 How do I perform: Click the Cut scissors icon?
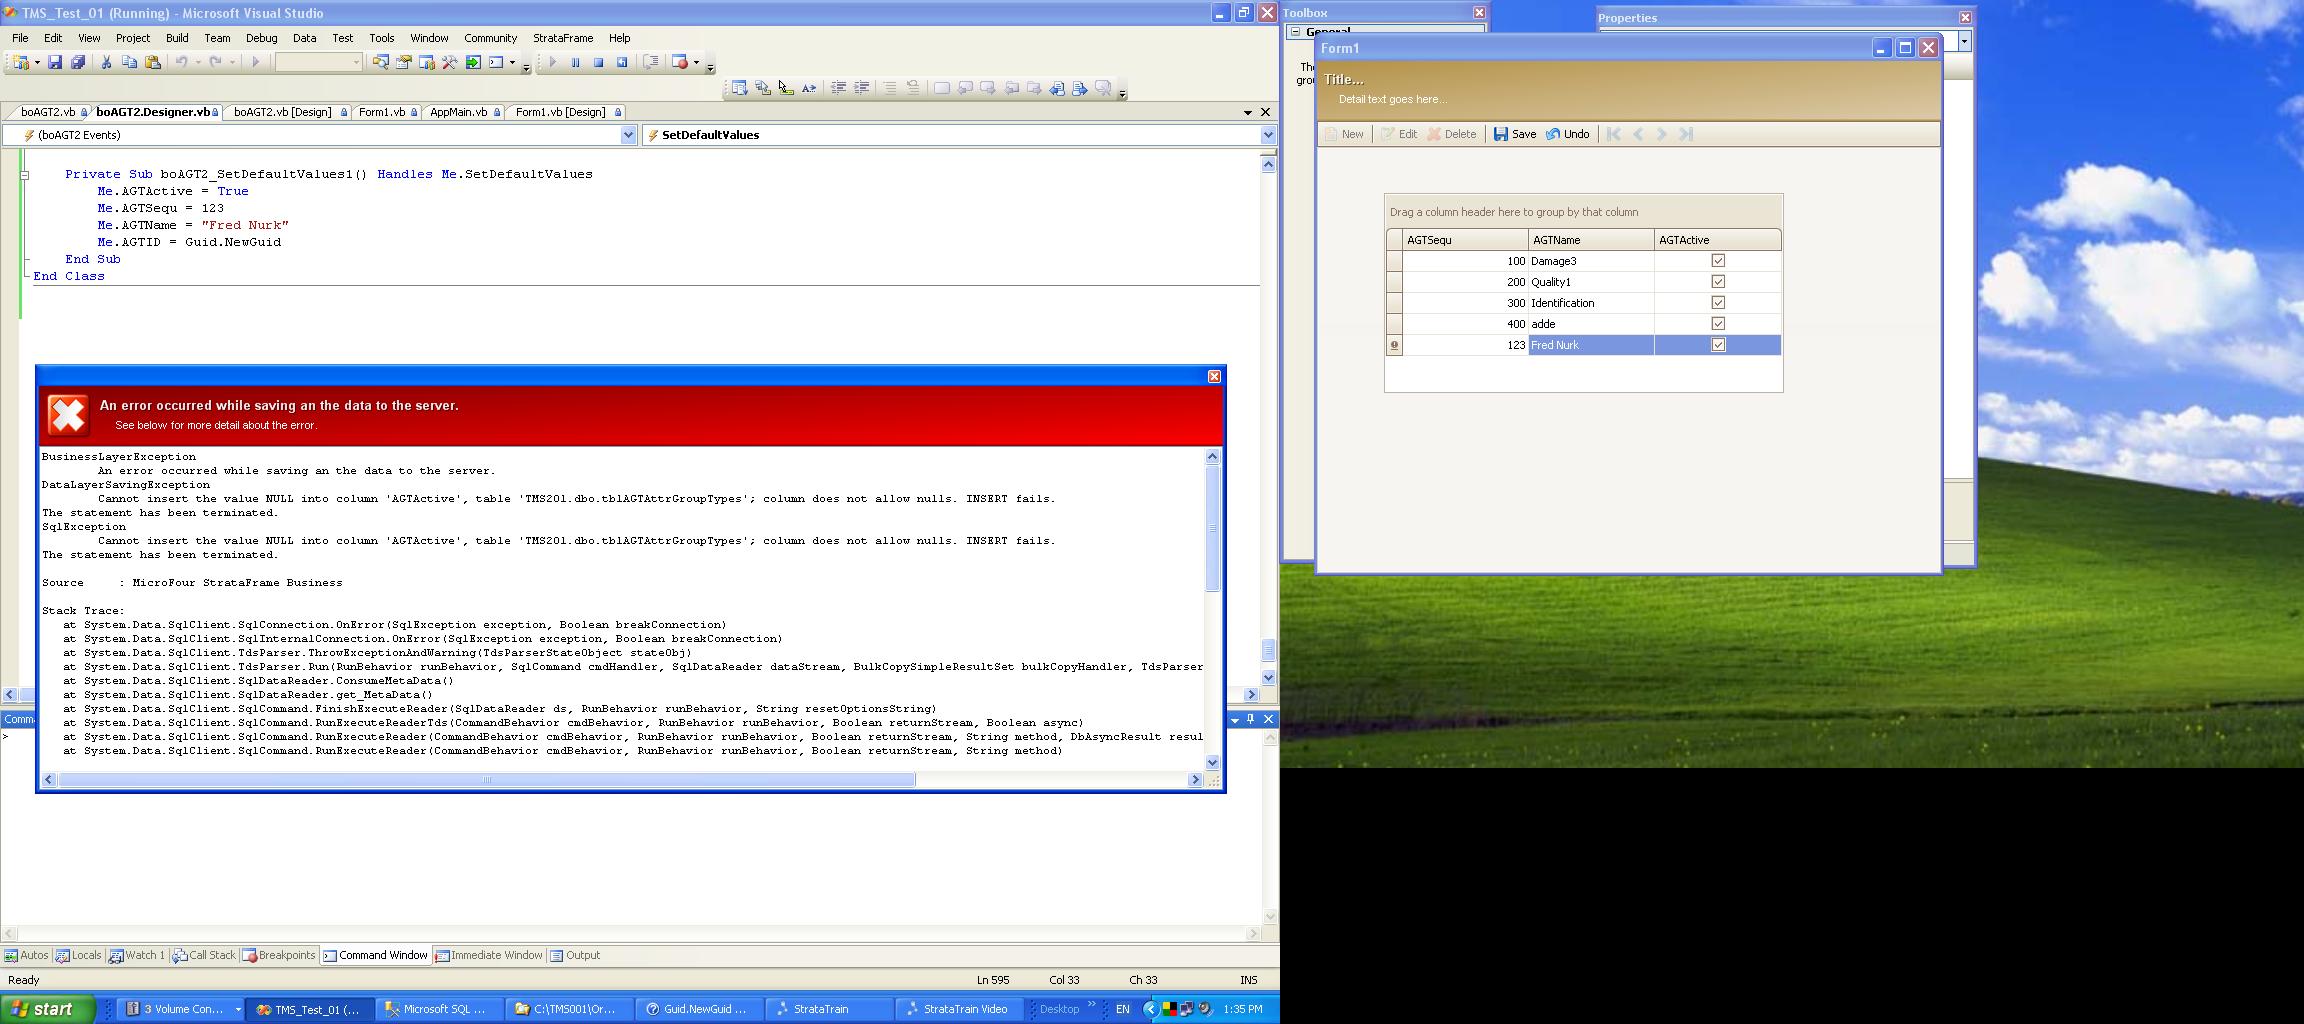click(x=106, y=62)
